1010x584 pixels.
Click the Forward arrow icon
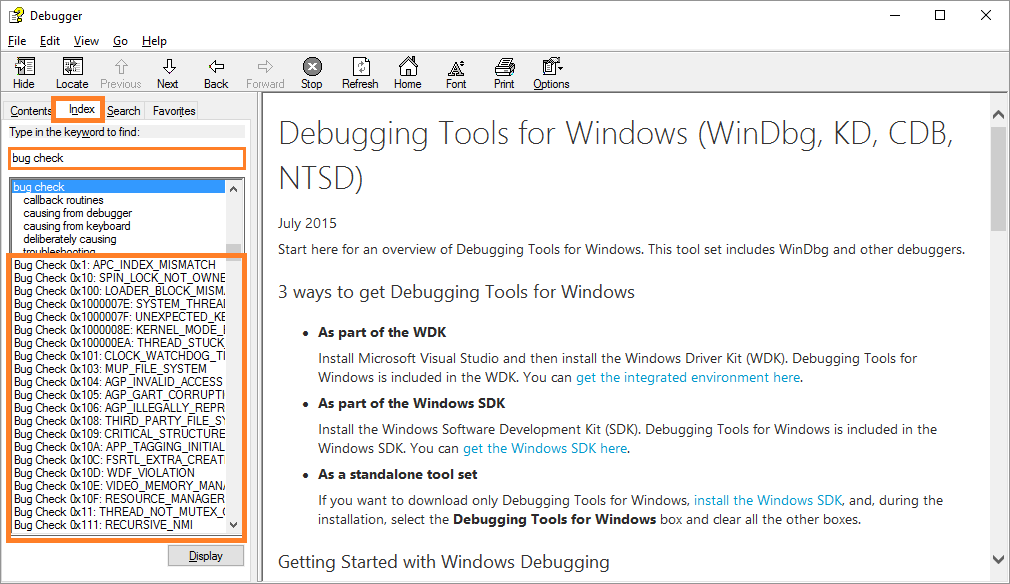coord(265,66)
